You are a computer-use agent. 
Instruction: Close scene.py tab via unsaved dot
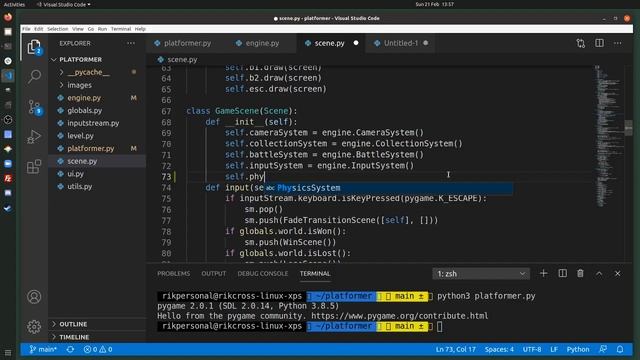[356, 43]
